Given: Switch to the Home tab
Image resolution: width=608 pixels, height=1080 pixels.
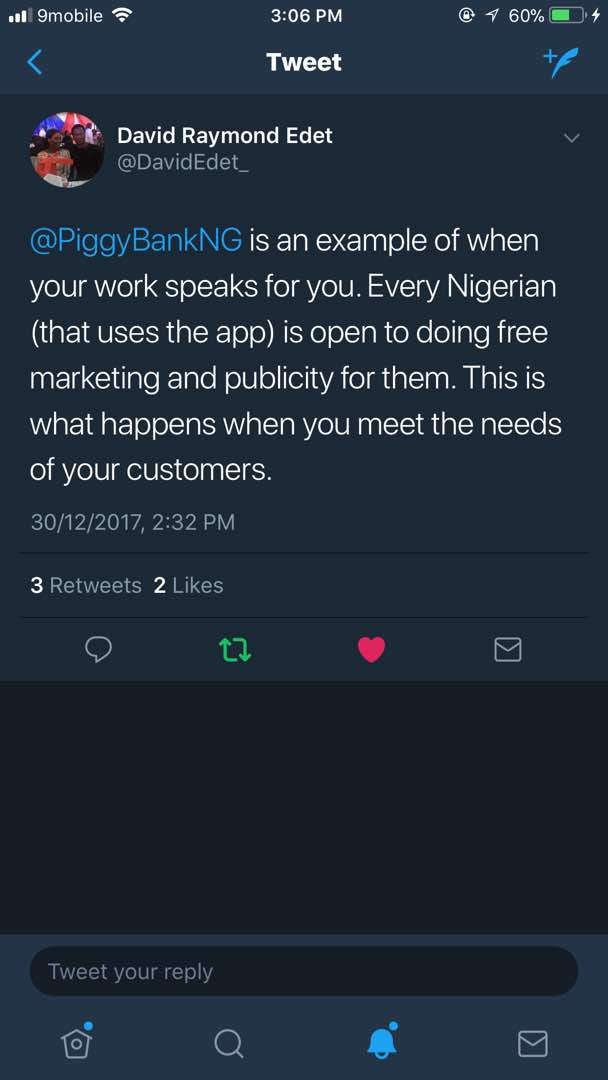Looking at the screenshot, I should pos(76,1042).
